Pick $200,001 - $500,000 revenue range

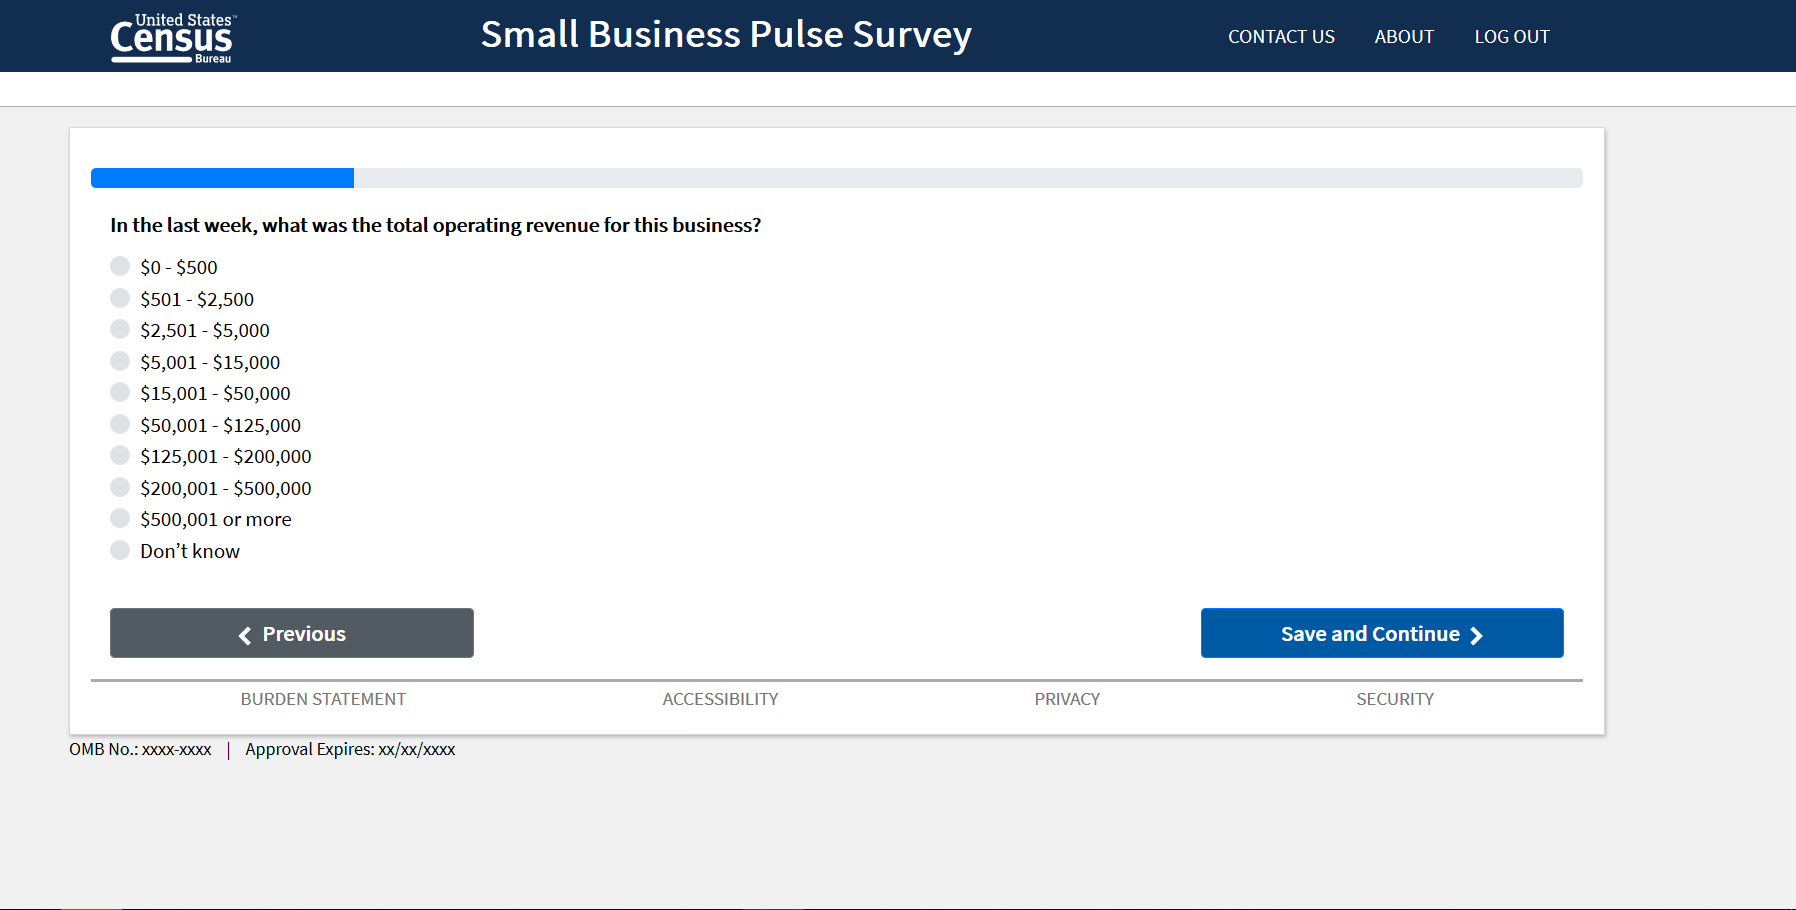(x=120, y=487)
